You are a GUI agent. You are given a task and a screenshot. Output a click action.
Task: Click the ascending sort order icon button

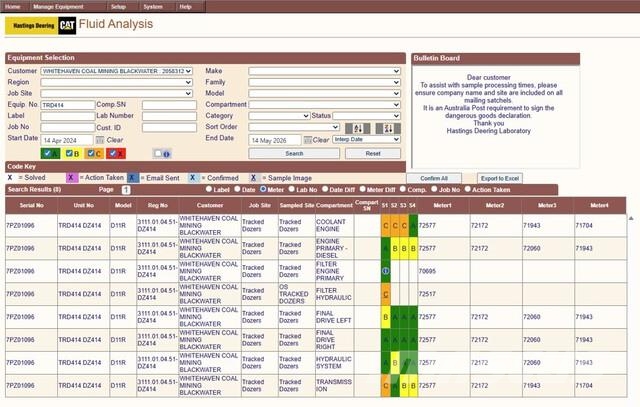(358, 129)
